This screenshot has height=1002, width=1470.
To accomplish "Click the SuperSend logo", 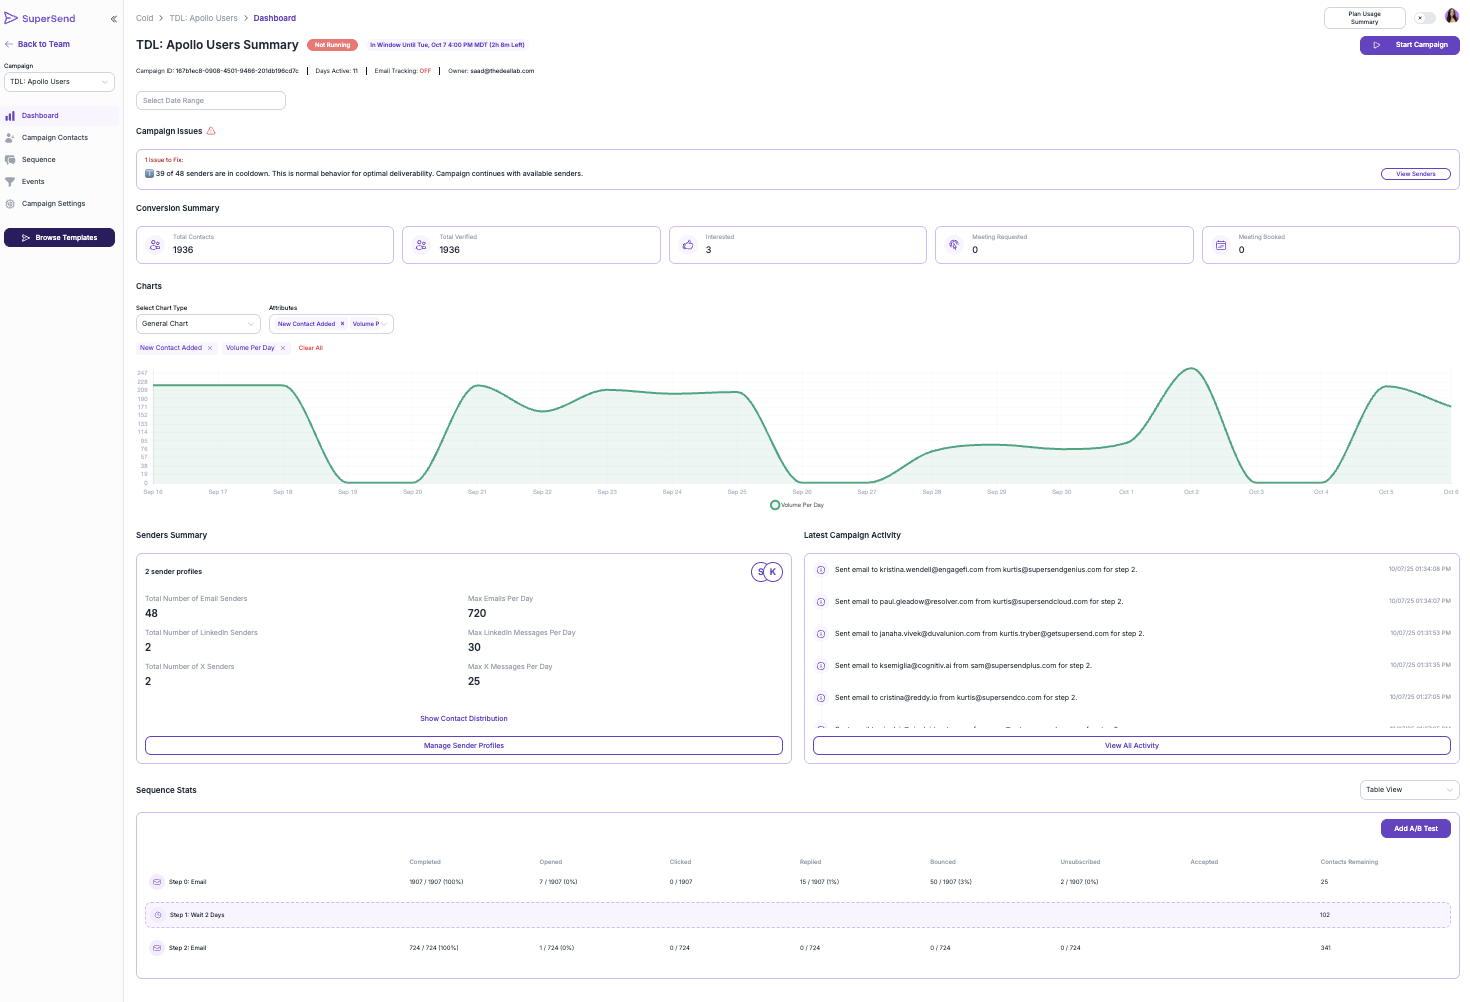I will point(40,18).
